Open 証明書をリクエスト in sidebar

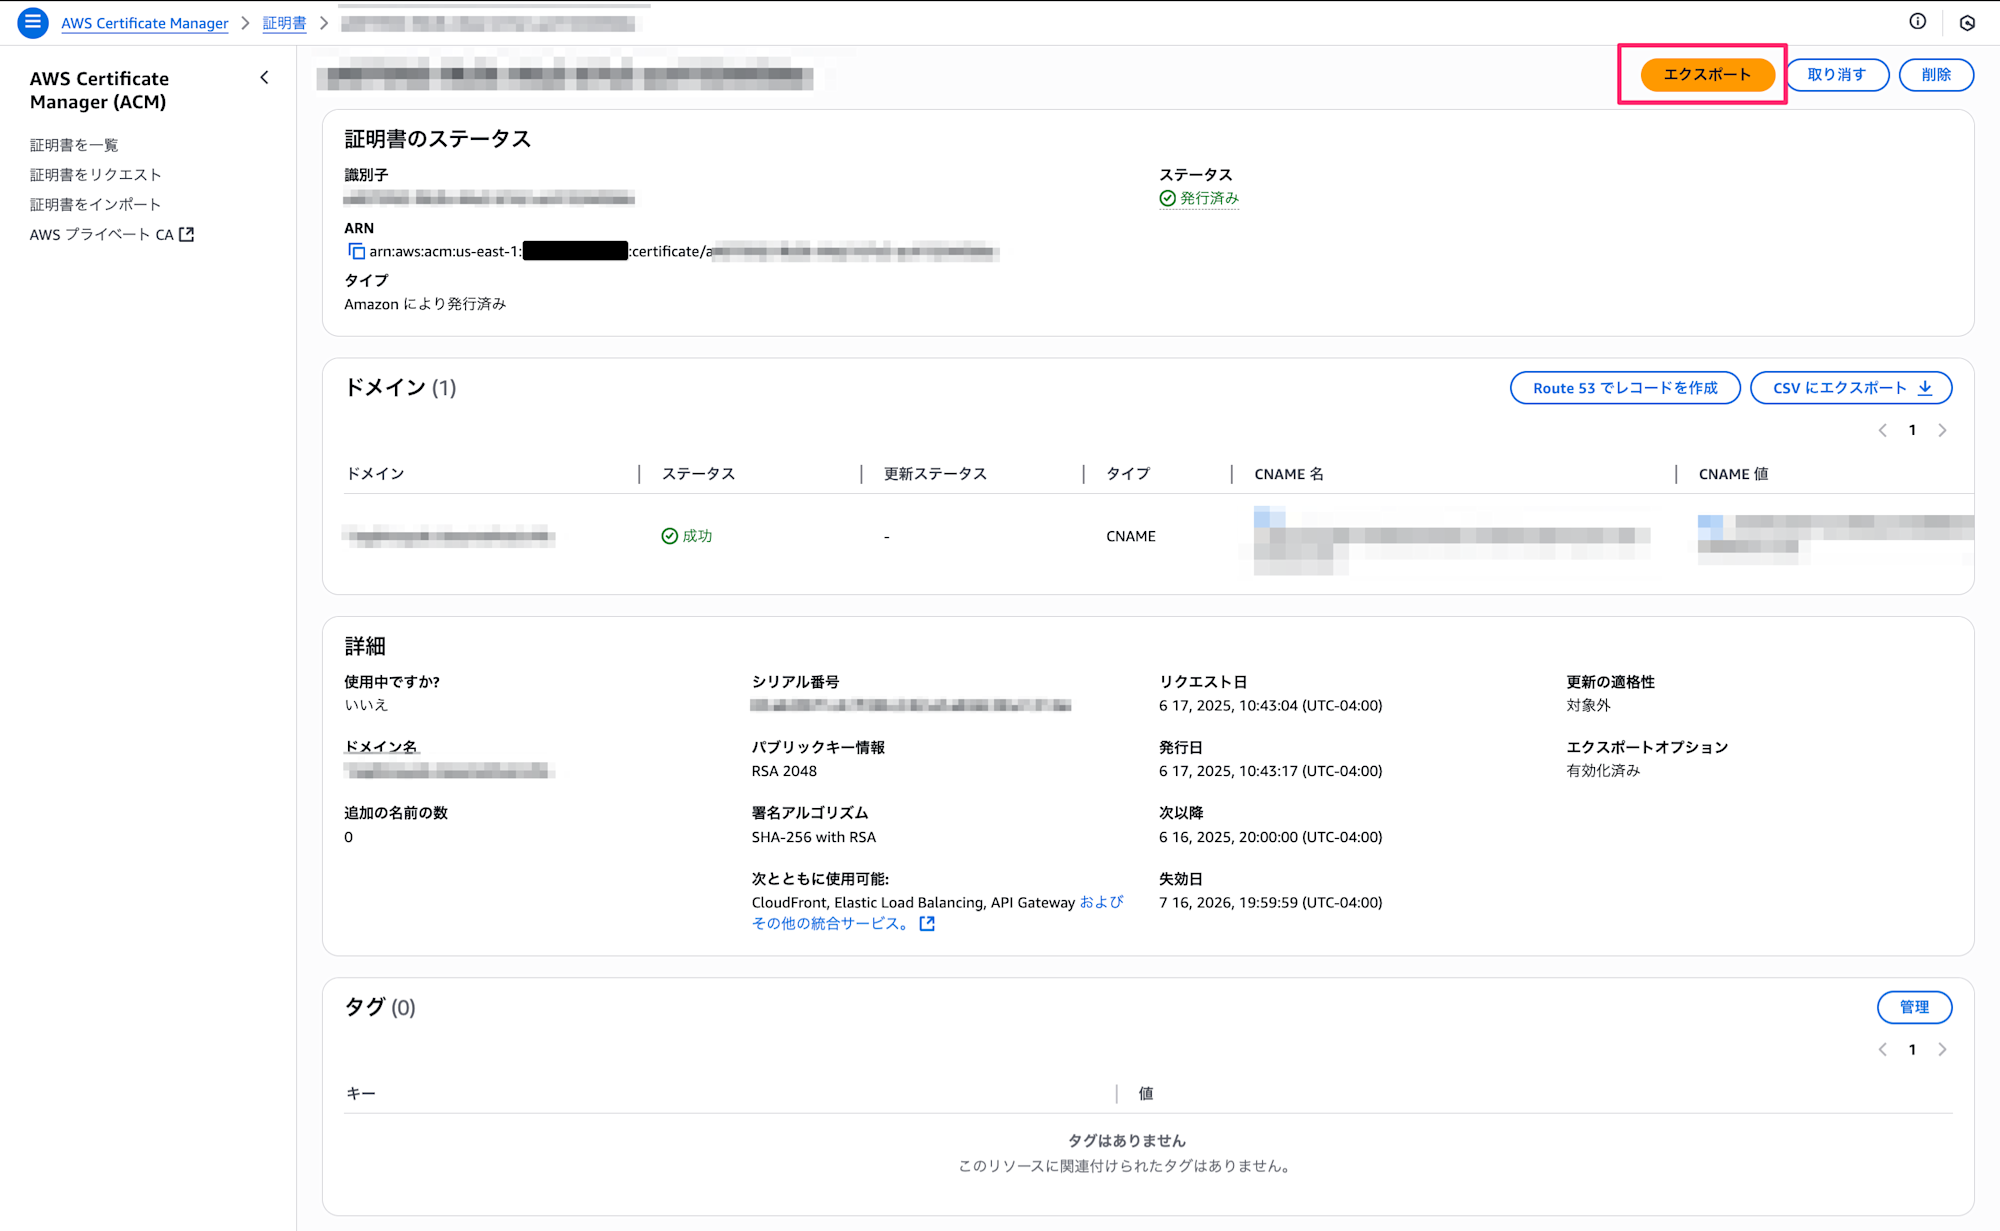96,175
